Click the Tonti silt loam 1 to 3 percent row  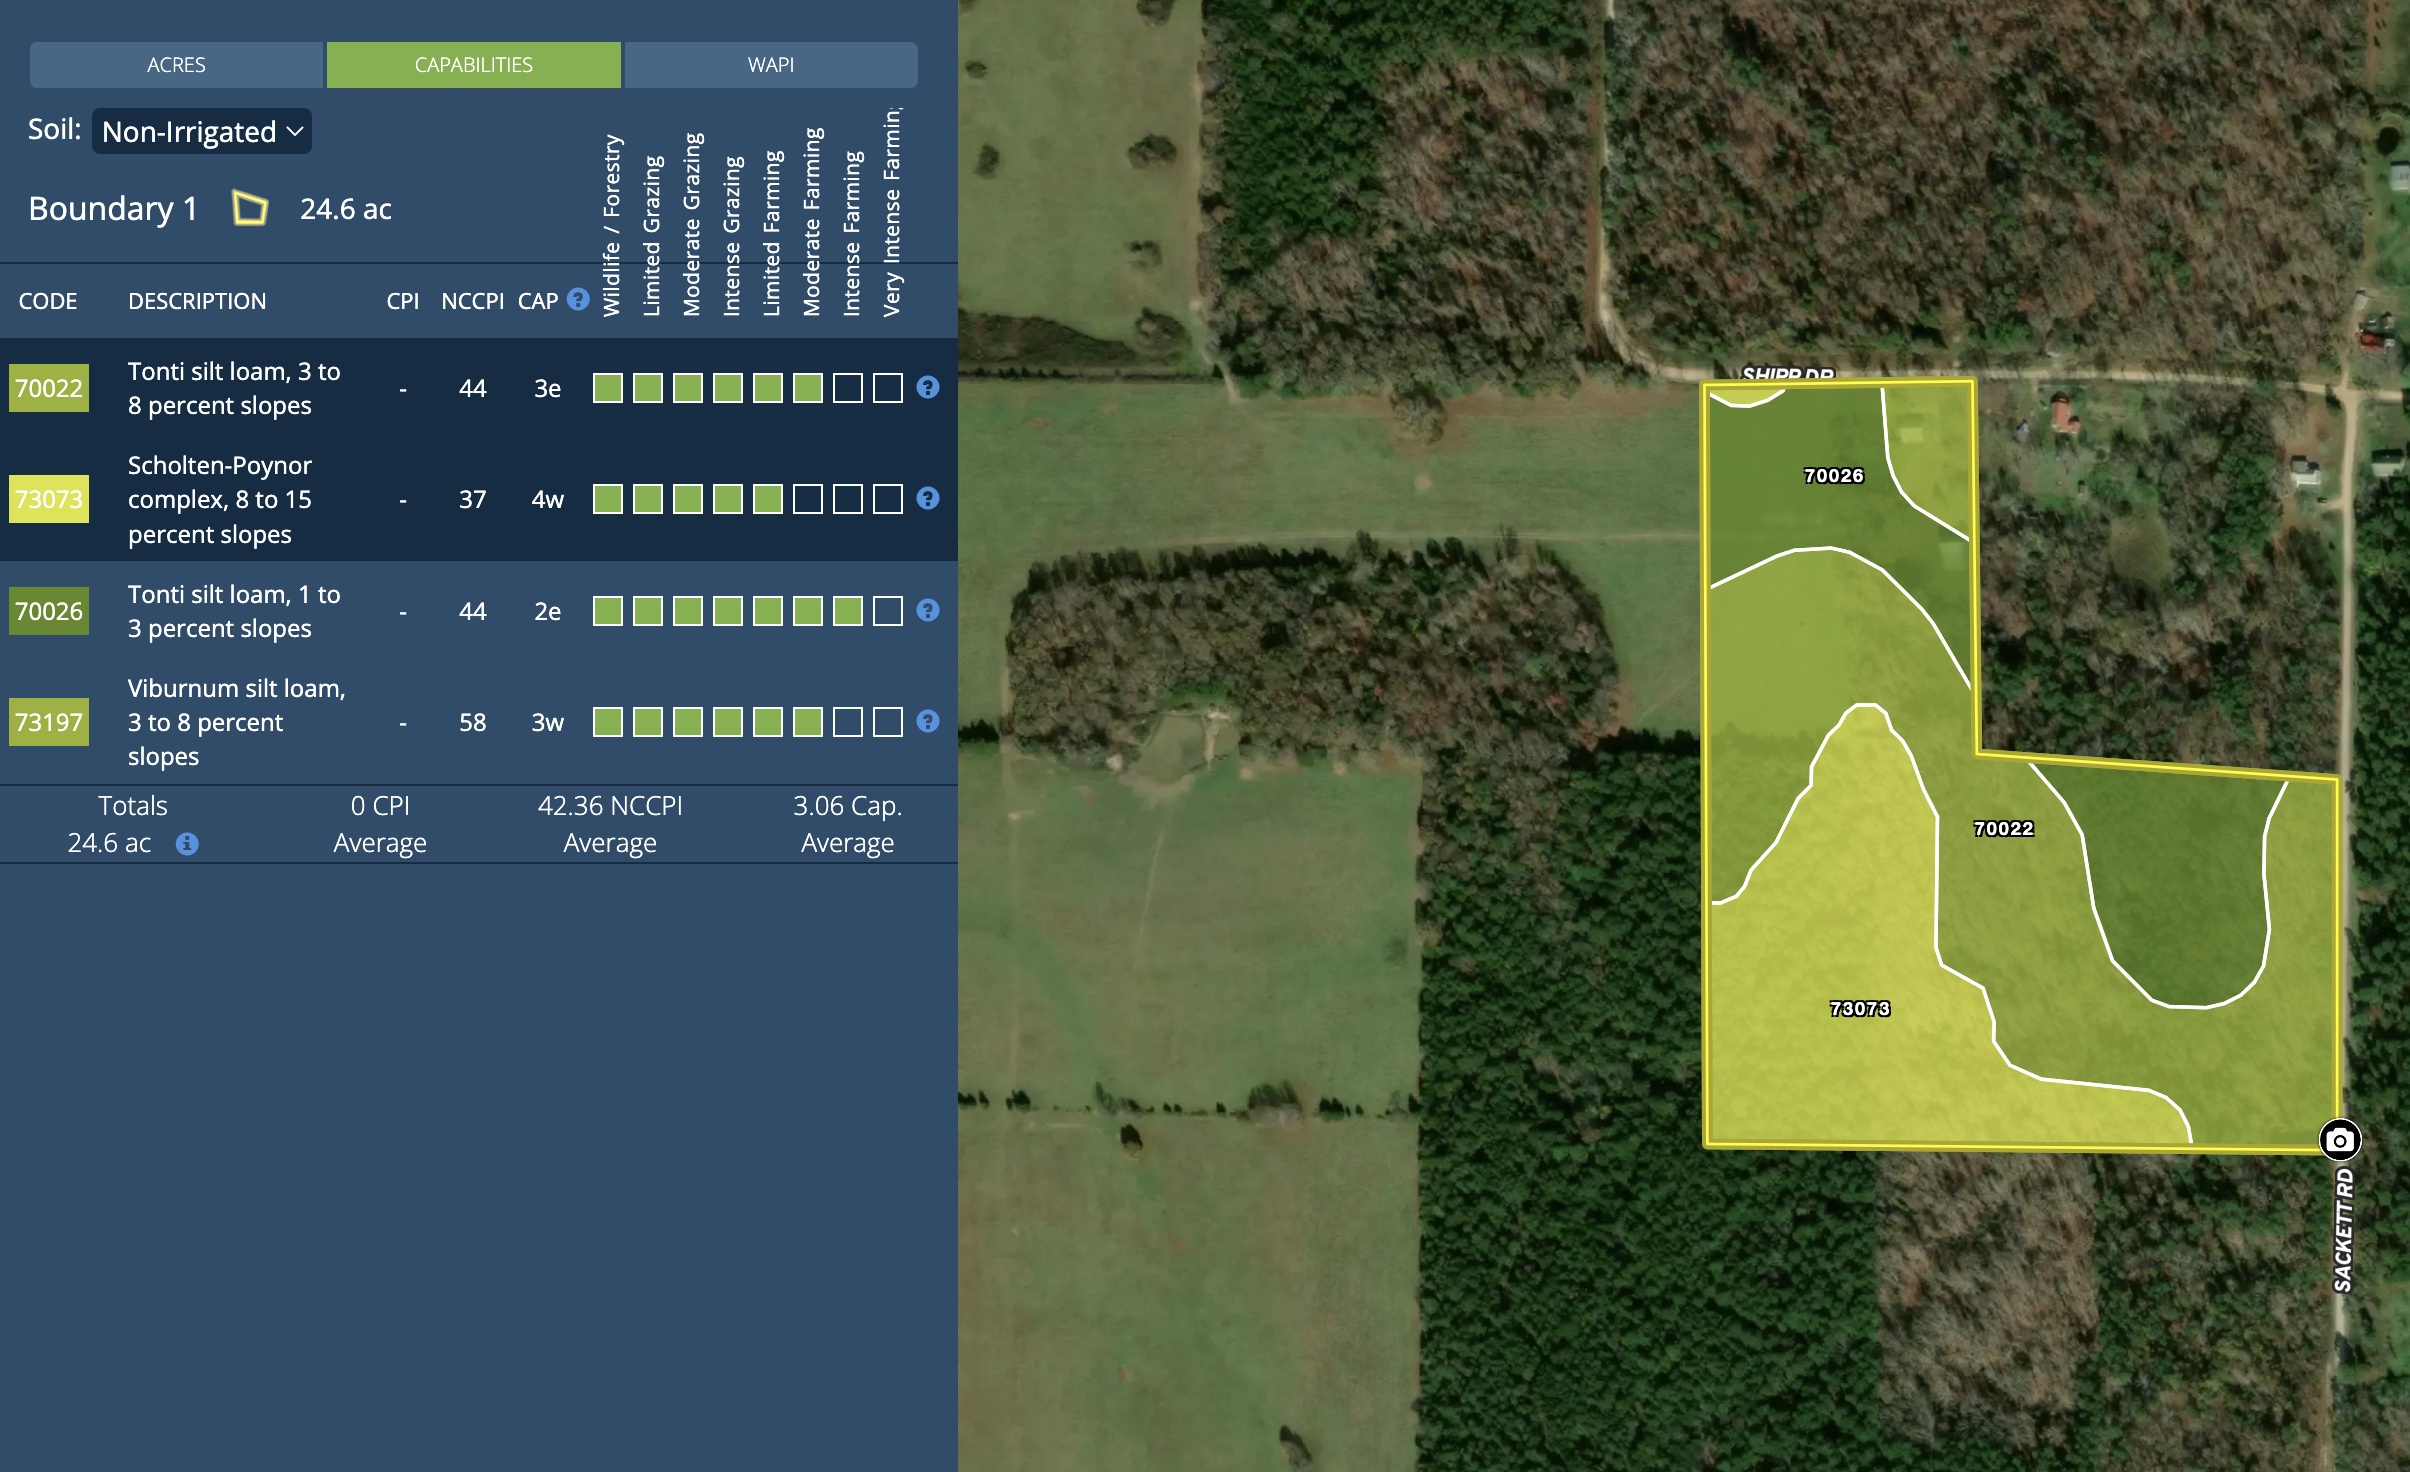pos(234,611)
